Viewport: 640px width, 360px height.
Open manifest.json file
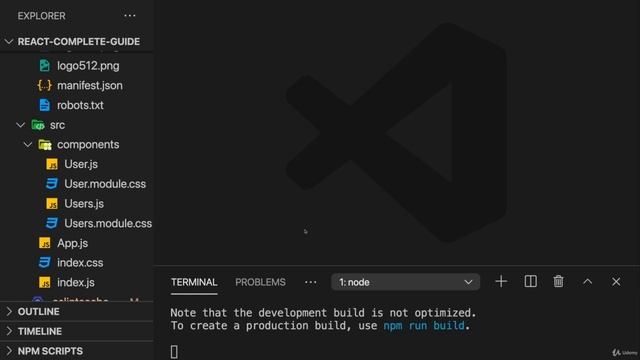(90, 86)
